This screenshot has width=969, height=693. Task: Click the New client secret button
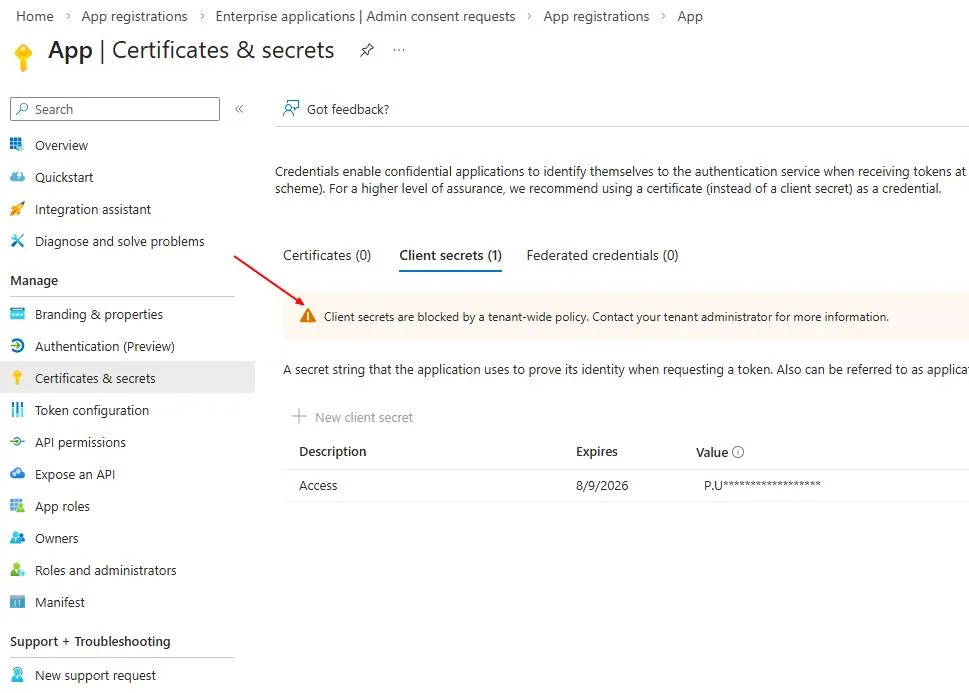[x=352, y=417]
